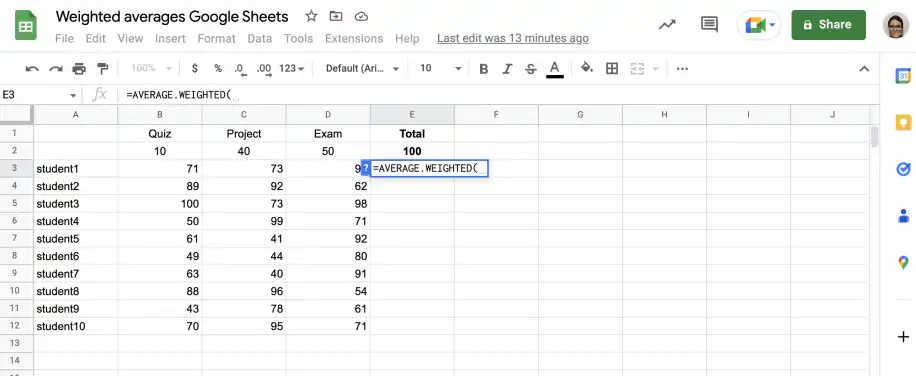Open the Data menu
This screenshot has width=916, height=376.
click(x=259, y=39)
